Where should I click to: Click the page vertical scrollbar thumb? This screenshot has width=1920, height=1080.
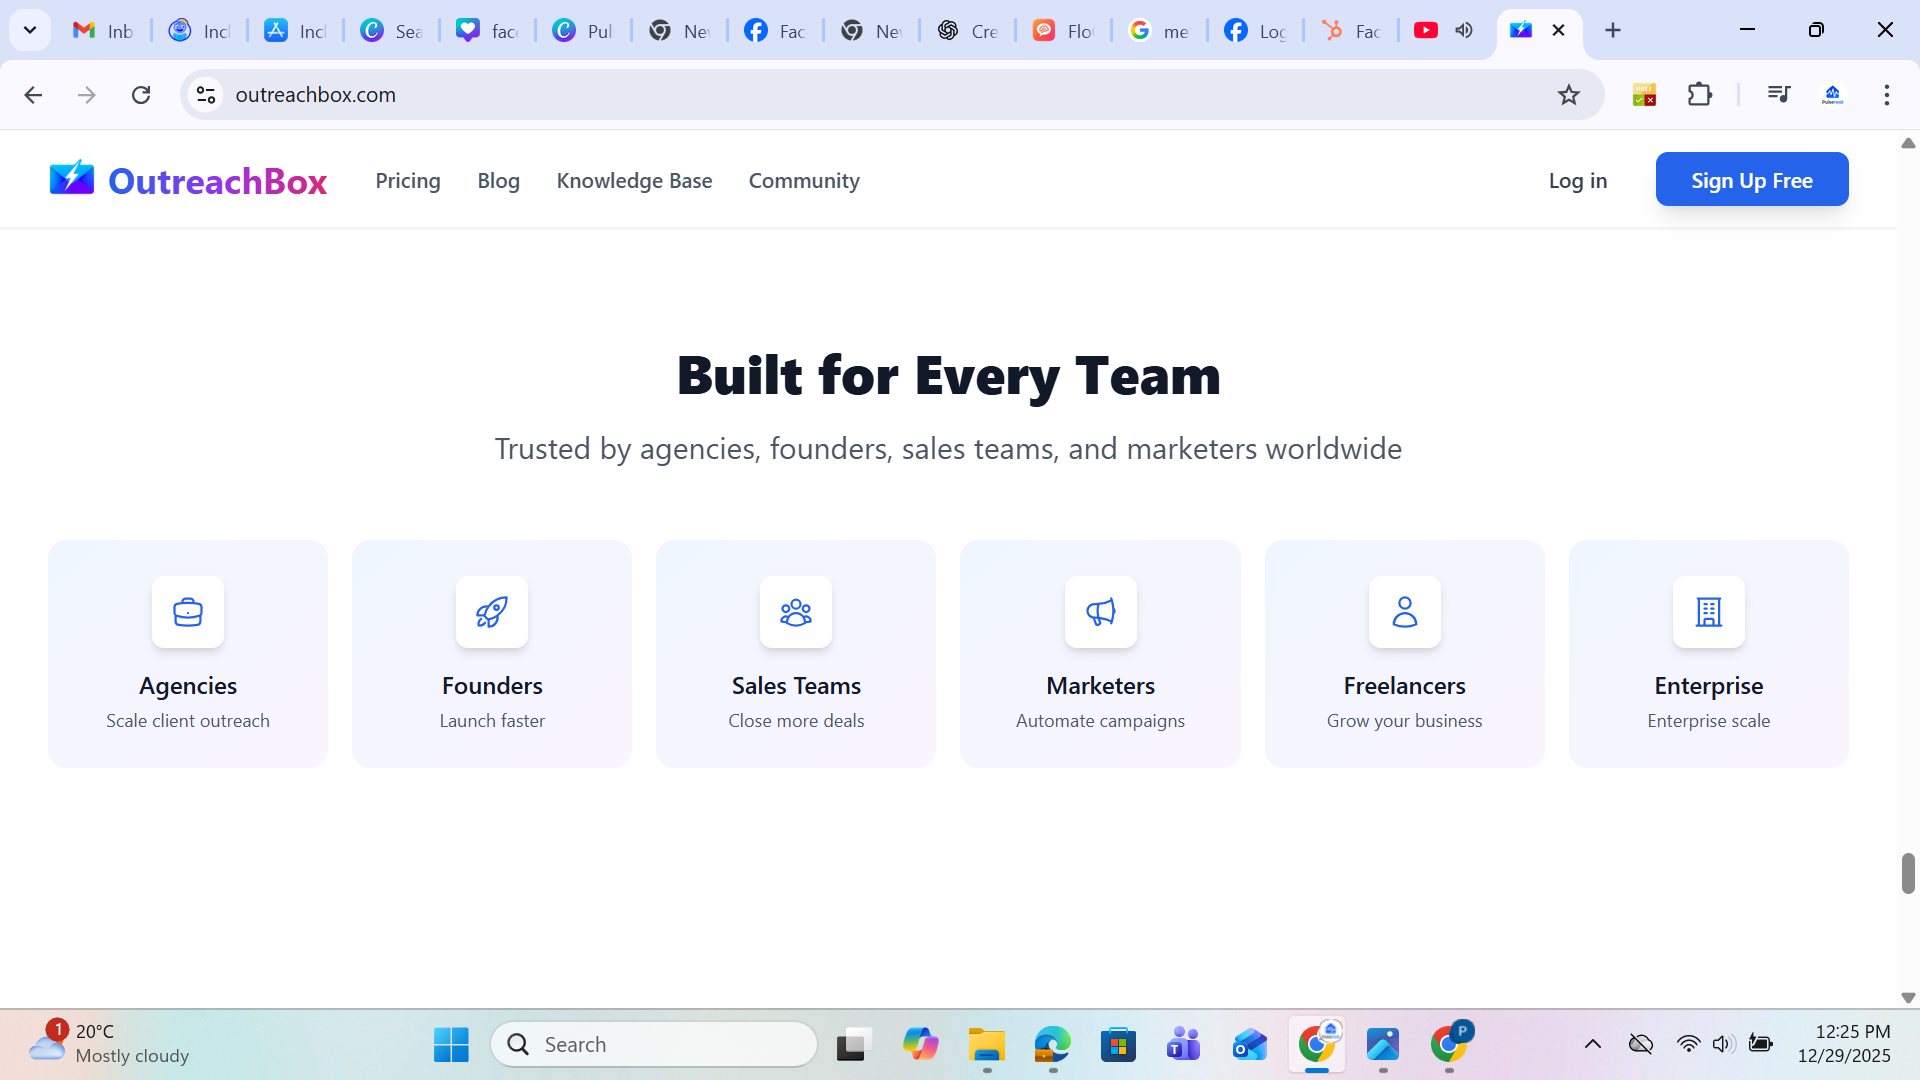click(x=1907, y=873)
